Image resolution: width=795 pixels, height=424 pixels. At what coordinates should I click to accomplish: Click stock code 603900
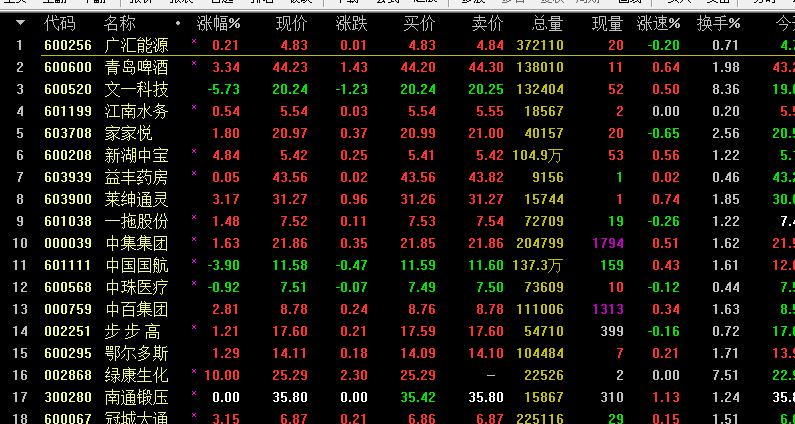68,199
